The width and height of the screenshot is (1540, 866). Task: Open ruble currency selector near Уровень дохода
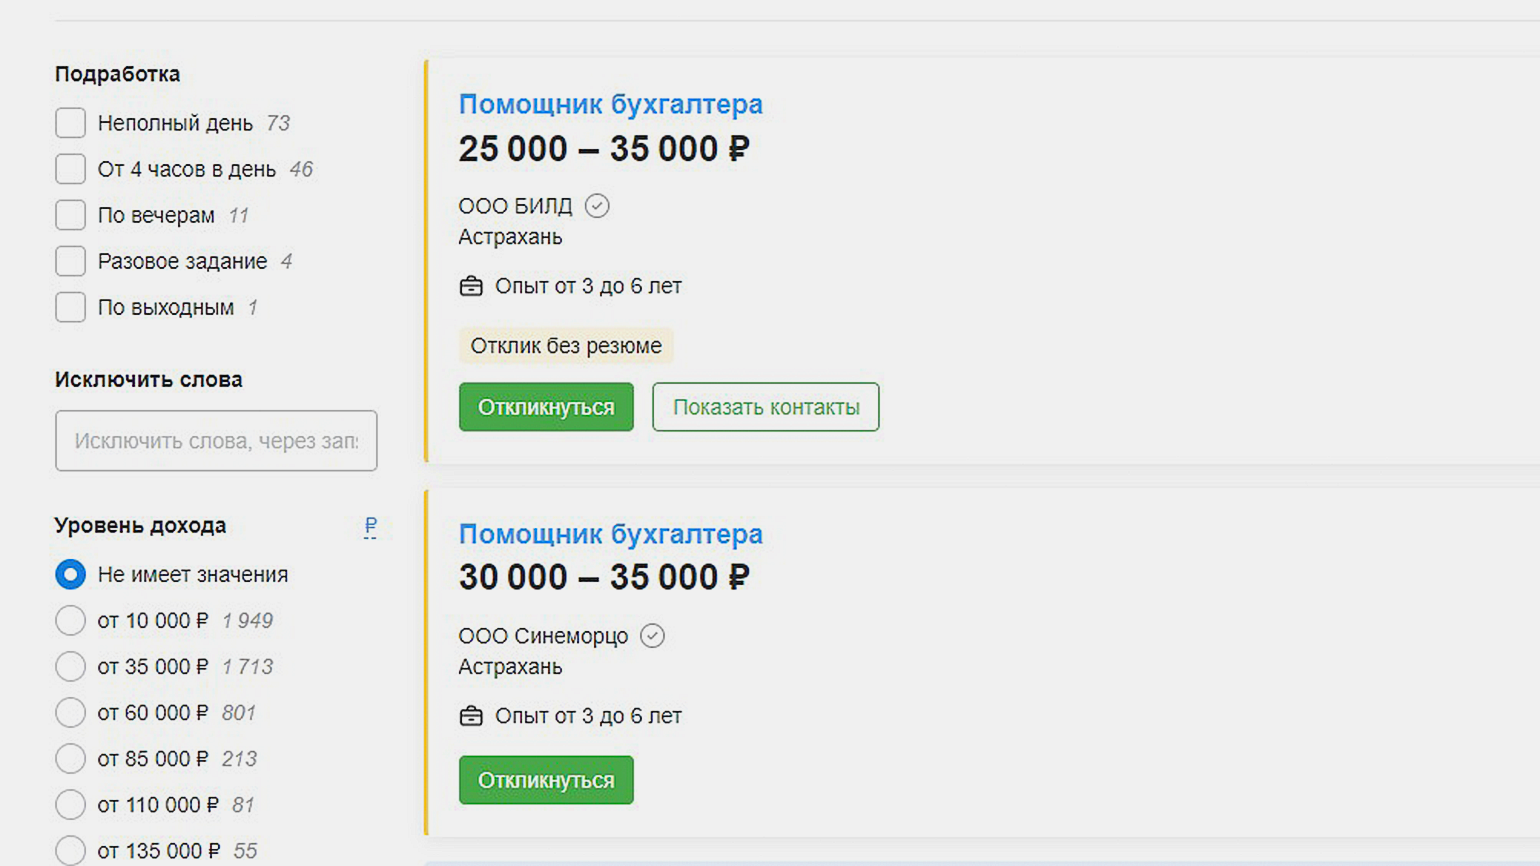click(x=370, y=526)
